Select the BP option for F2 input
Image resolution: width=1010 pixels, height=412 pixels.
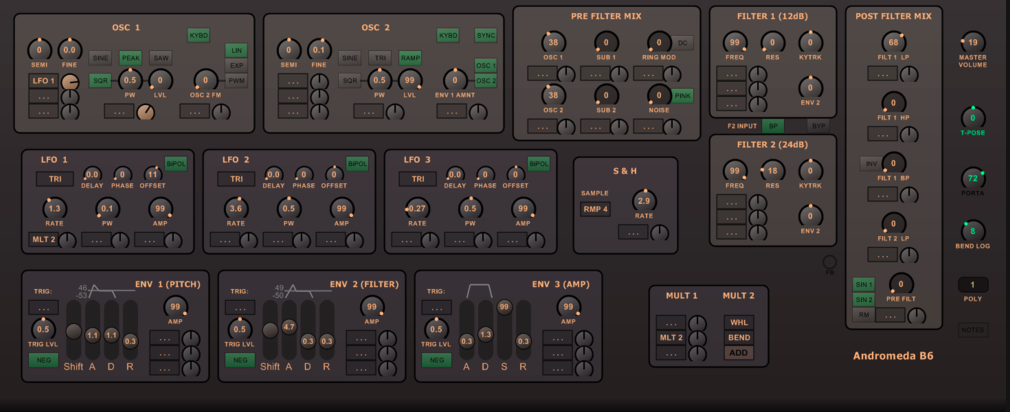click(x=772, y=126)
